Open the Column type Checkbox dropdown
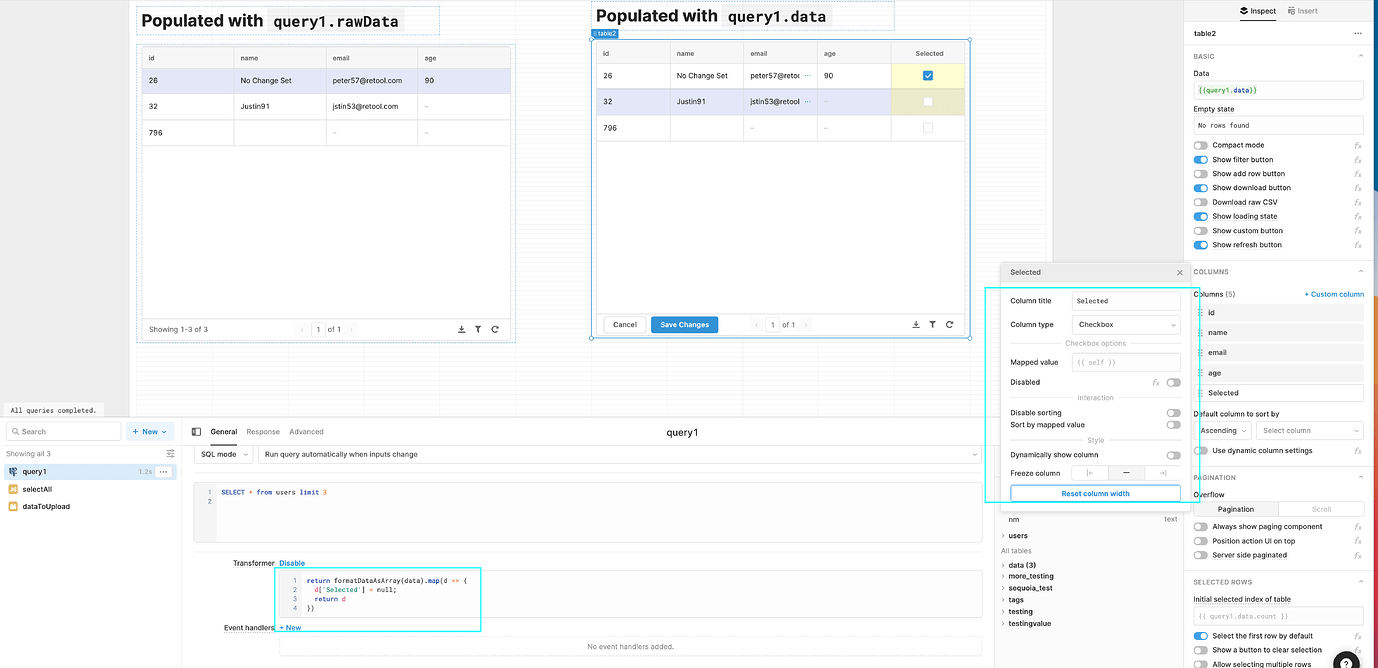This screenshot has height=668, width=1378. 1126,324
